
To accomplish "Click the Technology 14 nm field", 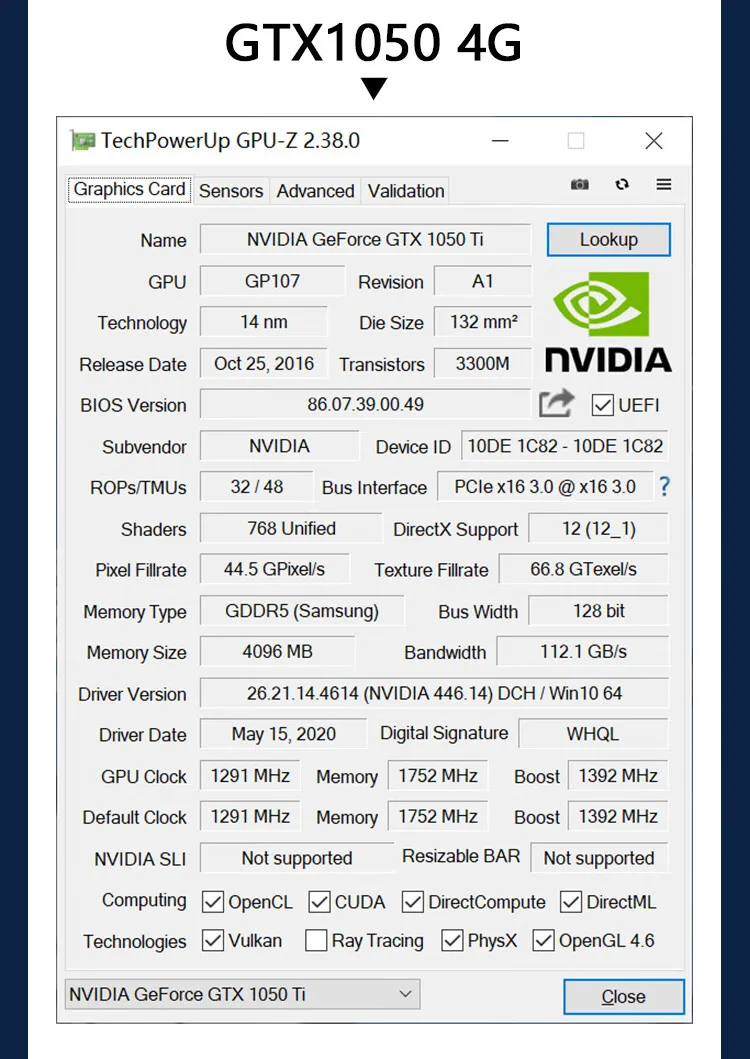I will pyautogui.click(x=264, y=322).
